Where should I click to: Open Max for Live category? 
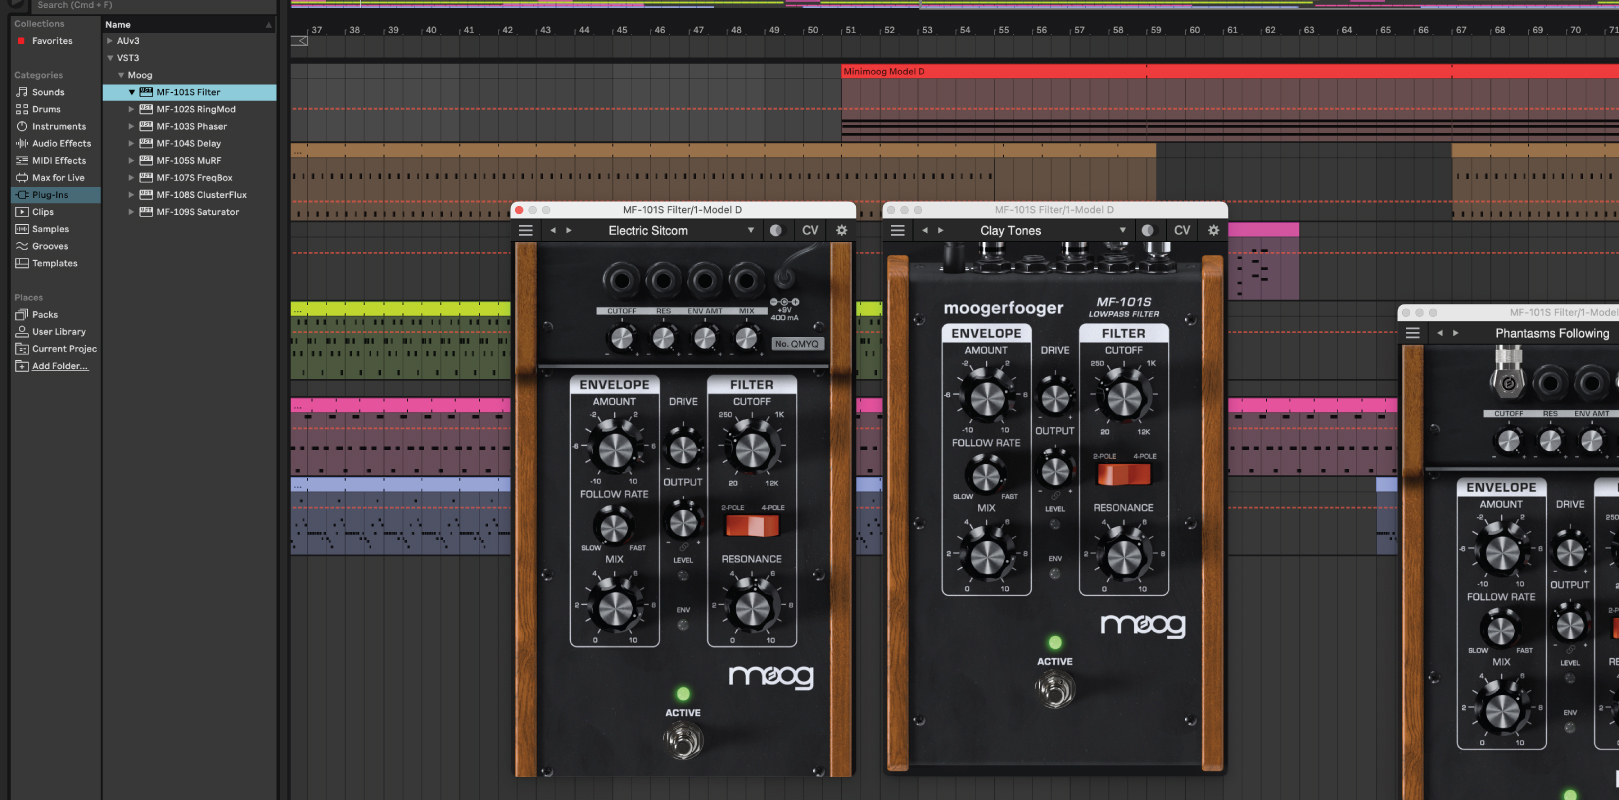[x=58, y=178]
